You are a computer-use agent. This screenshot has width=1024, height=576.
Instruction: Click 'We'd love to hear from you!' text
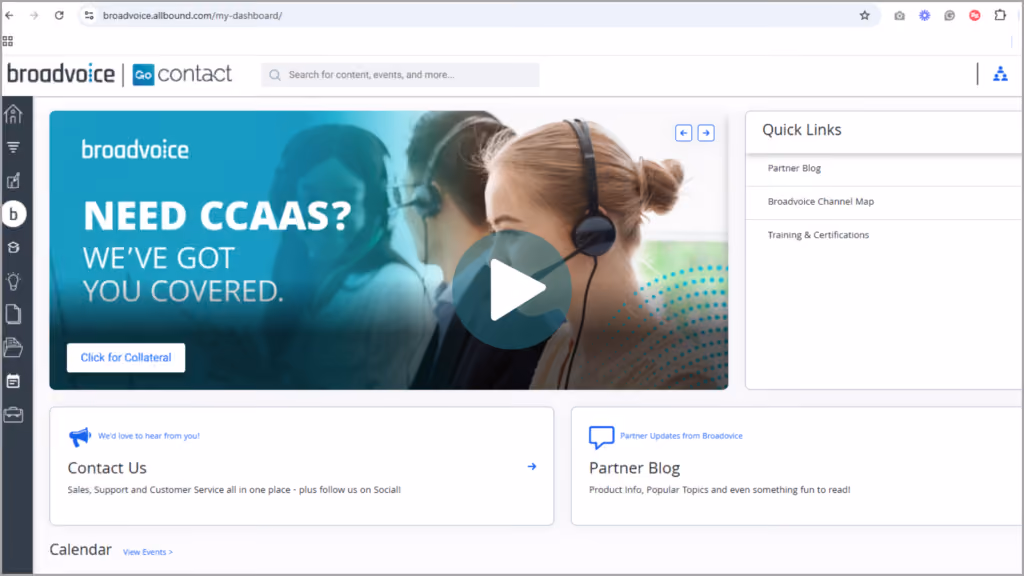tap(149, 436)
